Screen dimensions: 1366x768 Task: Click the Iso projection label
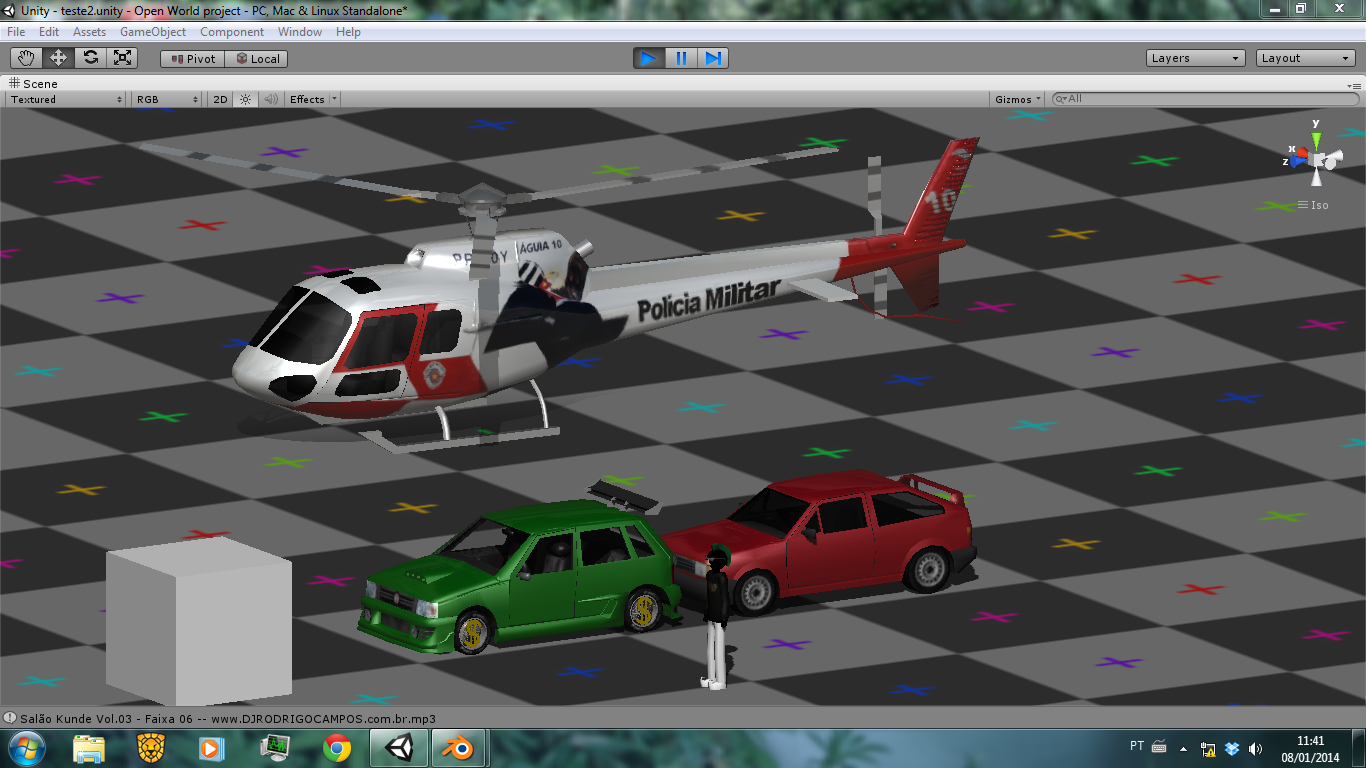tap(1320, 205)
